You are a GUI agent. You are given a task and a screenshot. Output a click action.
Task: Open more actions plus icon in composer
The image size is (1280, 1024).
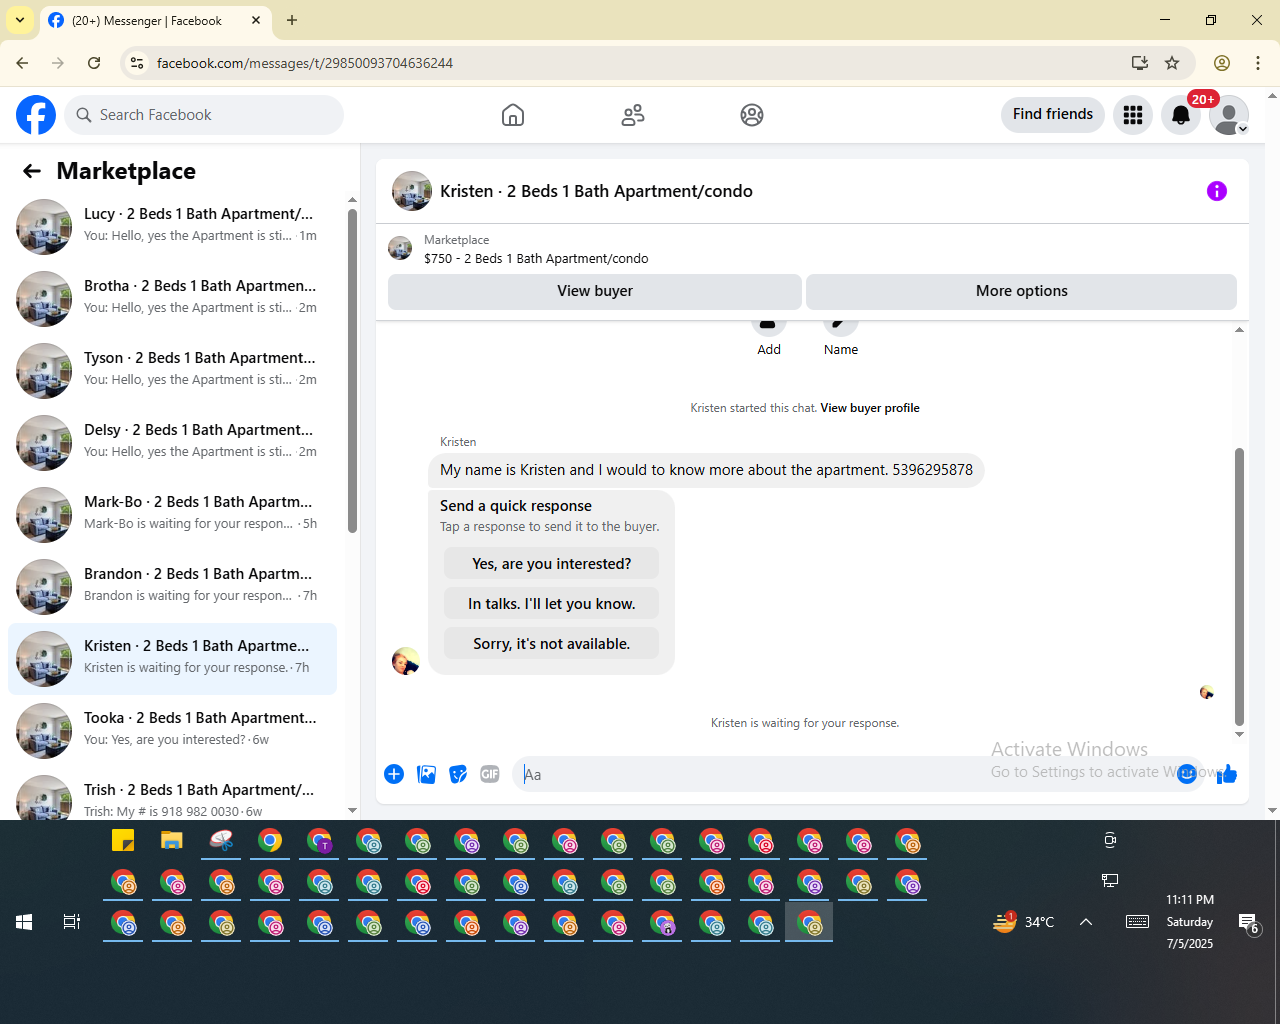[394, 774]
